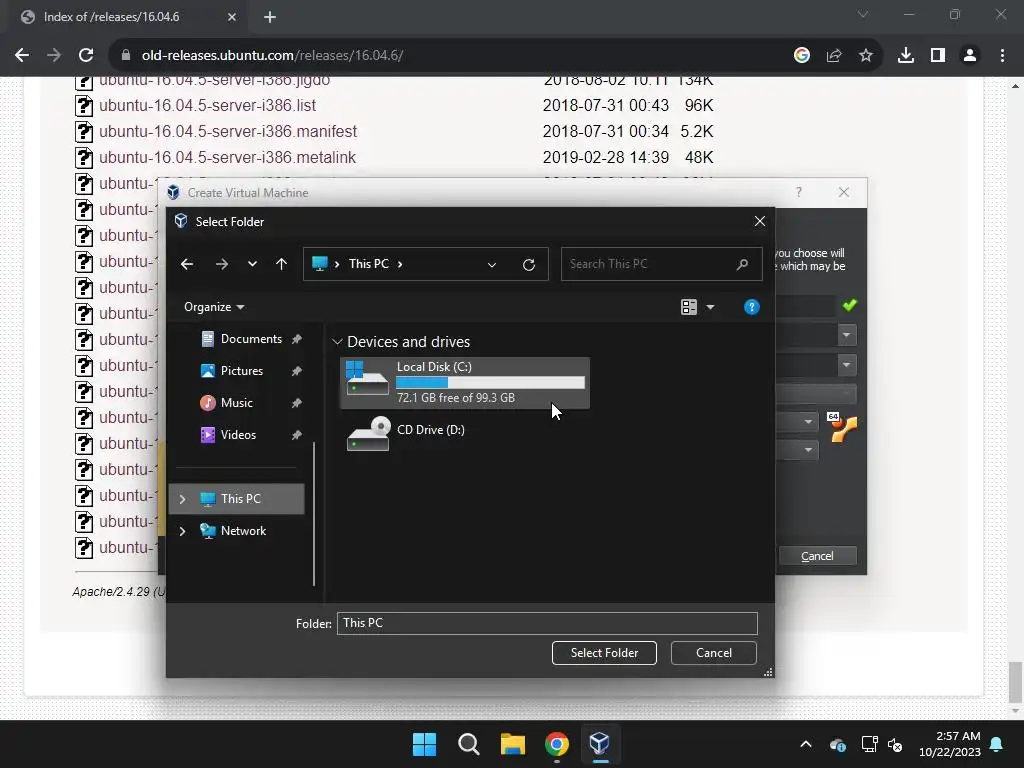
Task: Select Documents in navigation pane
Action: coord(251,339)
